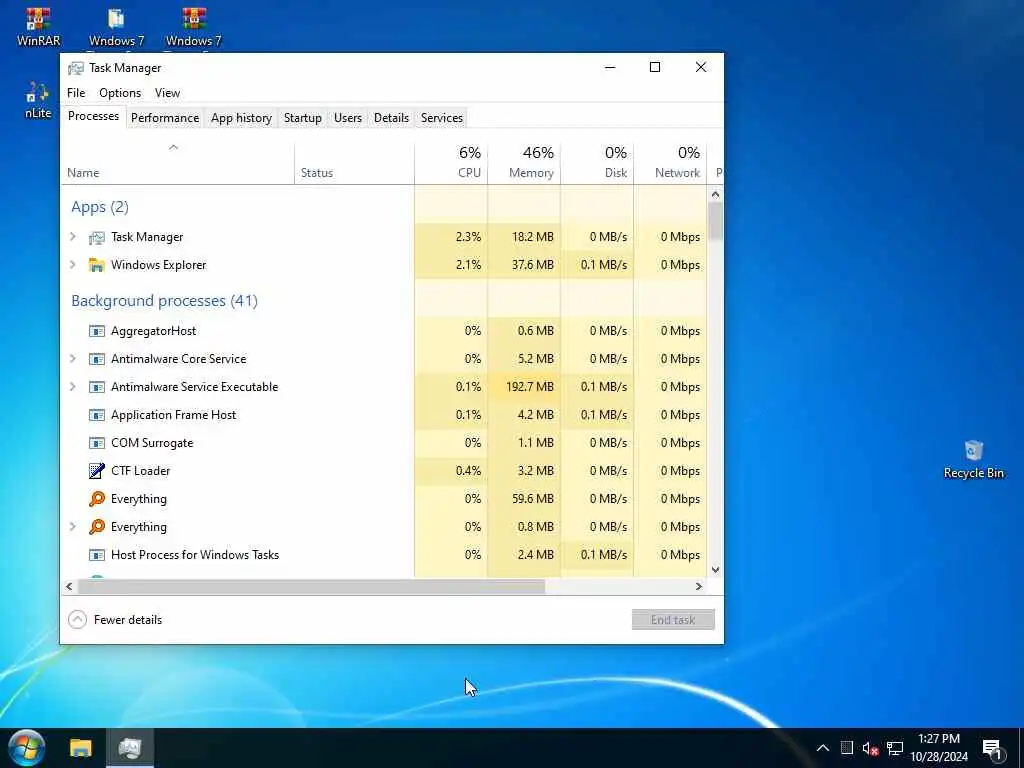
Task: Sort by the Network column header
Action: (671, 163)
